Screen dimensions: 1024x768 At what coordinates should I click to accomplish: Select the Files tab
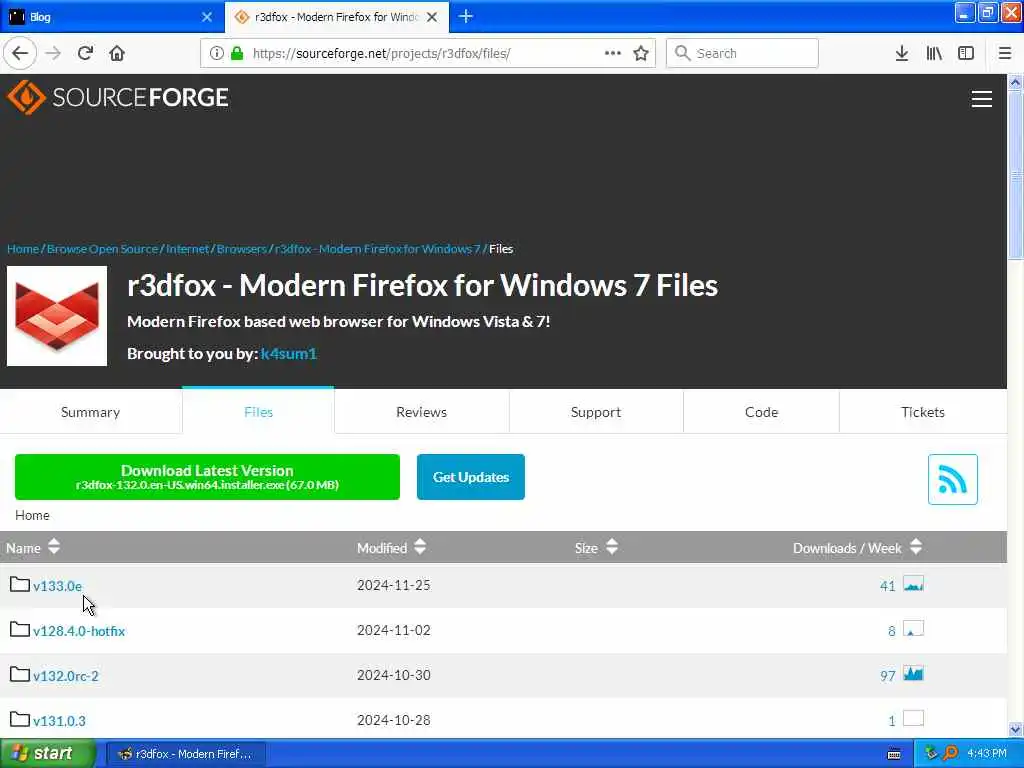pyautogui.click(x=259, y=412)
